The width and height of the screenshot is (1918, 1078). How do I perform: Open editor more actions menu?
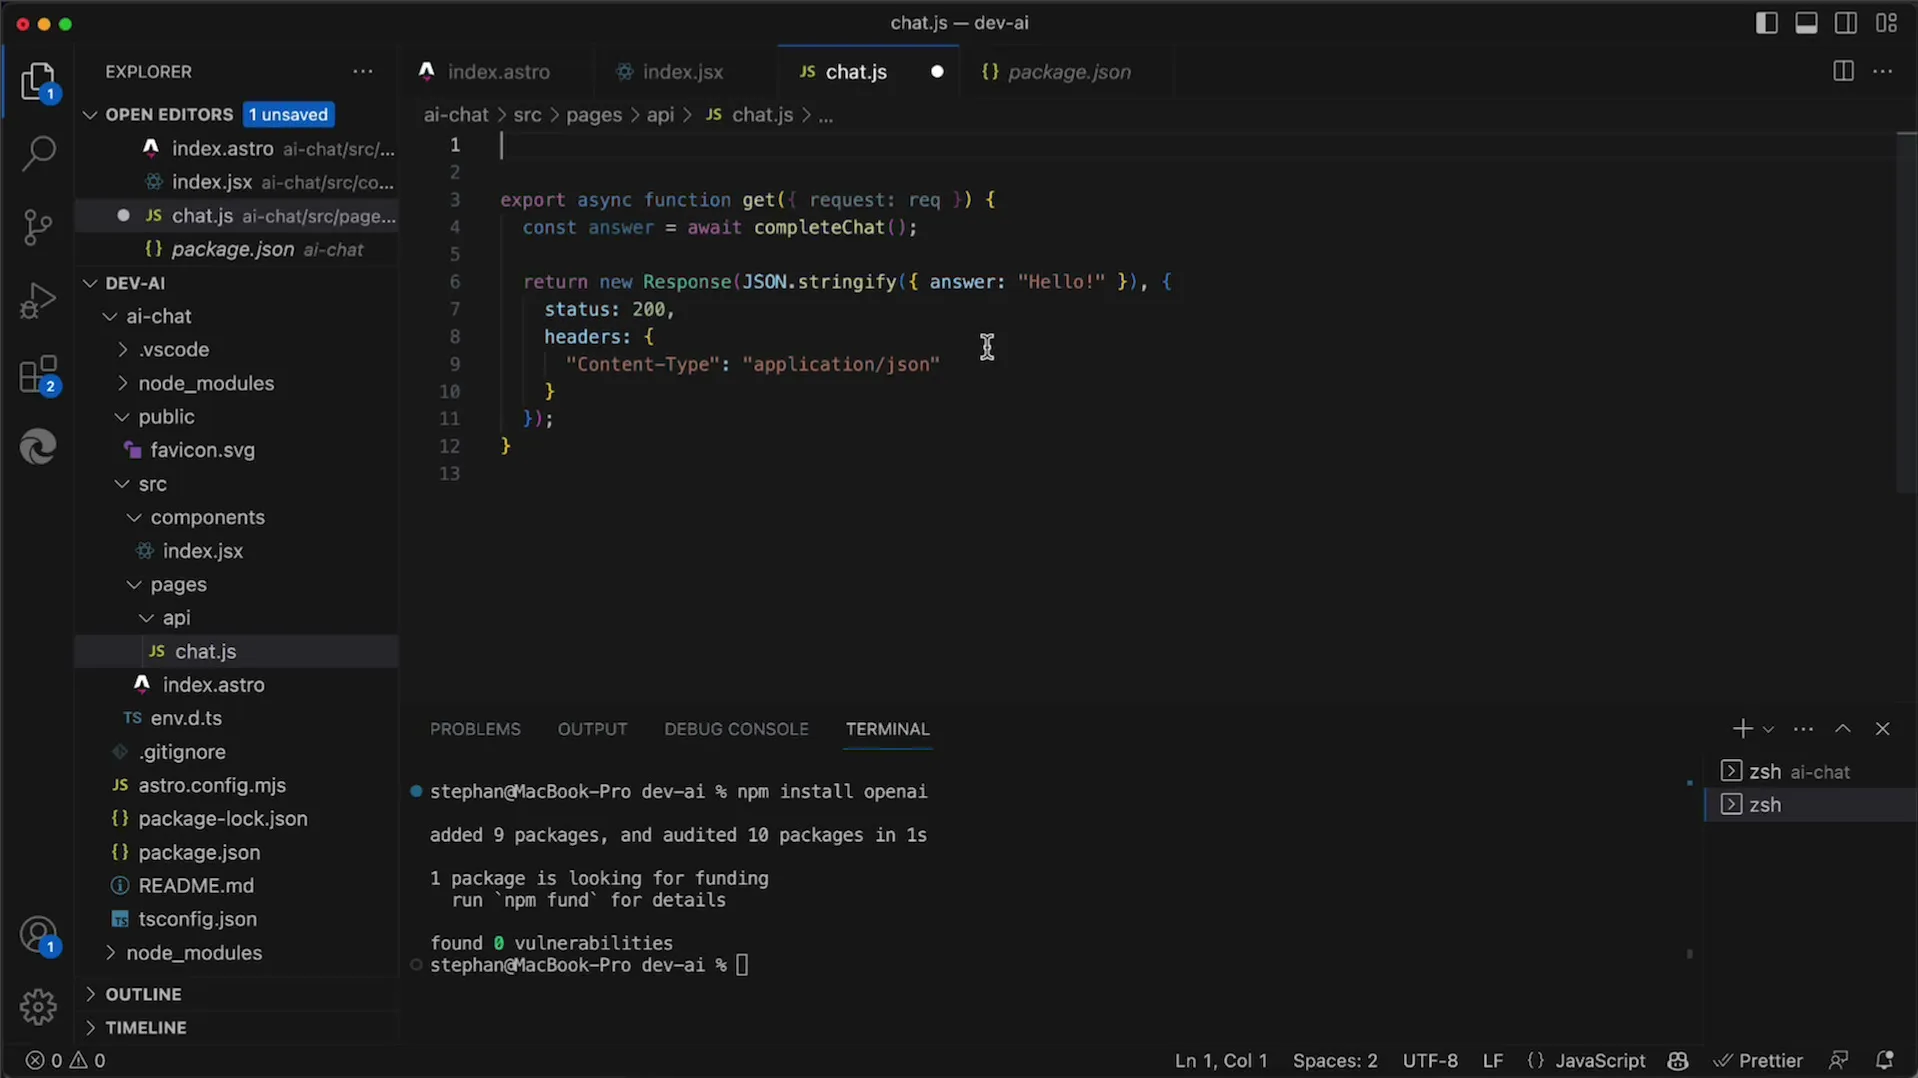1883,72
